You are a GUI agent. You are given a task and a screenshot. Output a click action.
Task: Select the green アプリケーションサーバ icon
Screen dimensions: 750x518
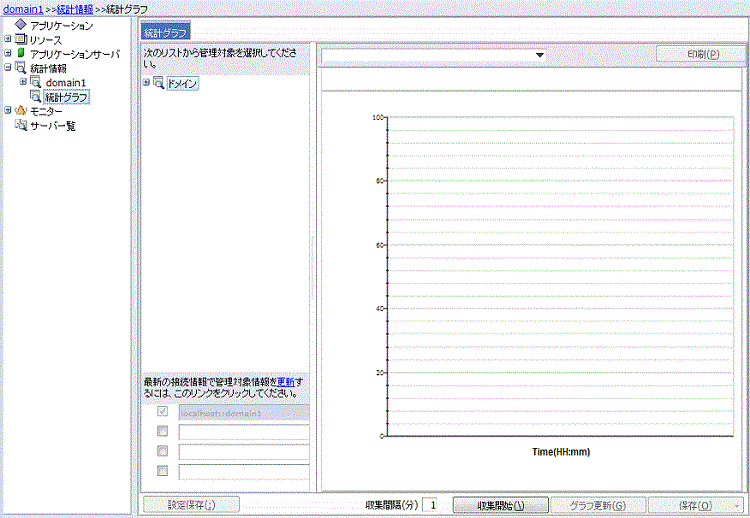tap(21, 54)
